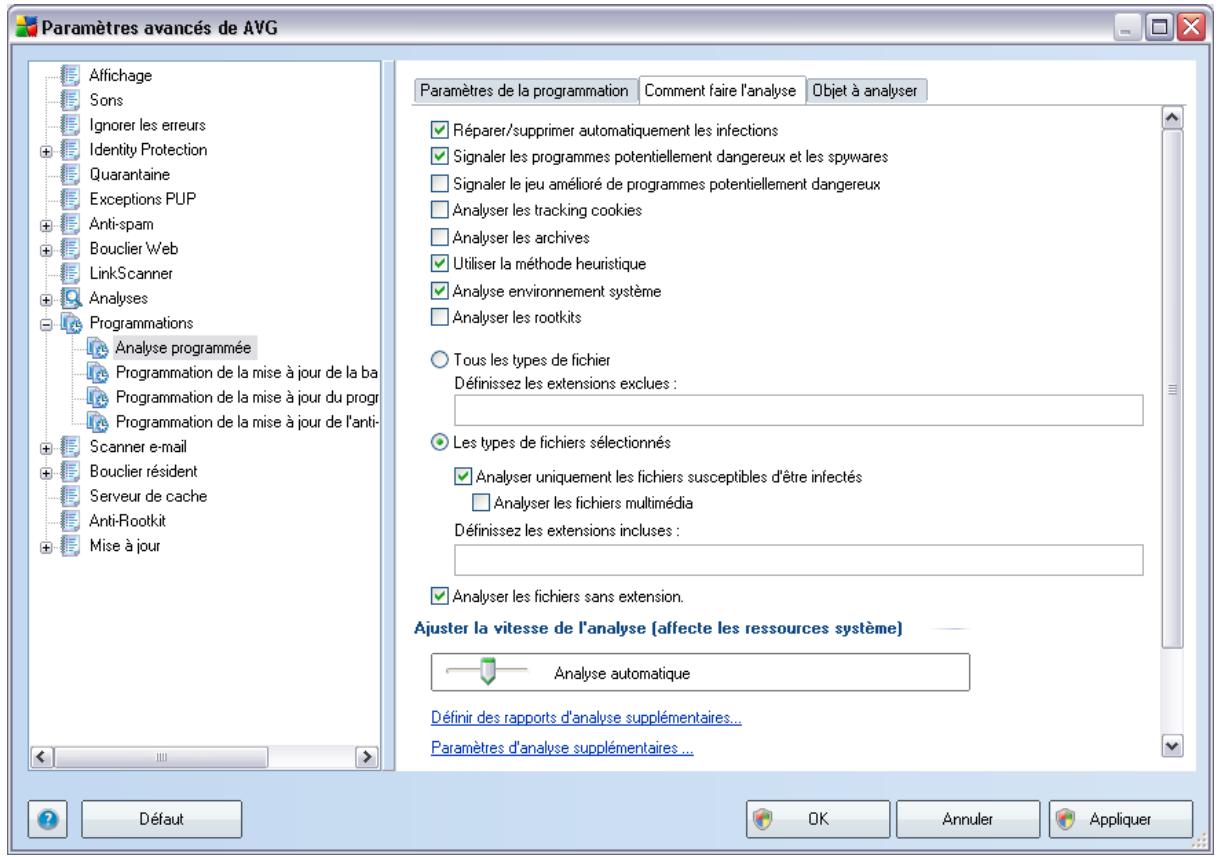This screenshot has width=1220, height=857.
Task: Click the Annuler button
Action: tap(967, 818)
